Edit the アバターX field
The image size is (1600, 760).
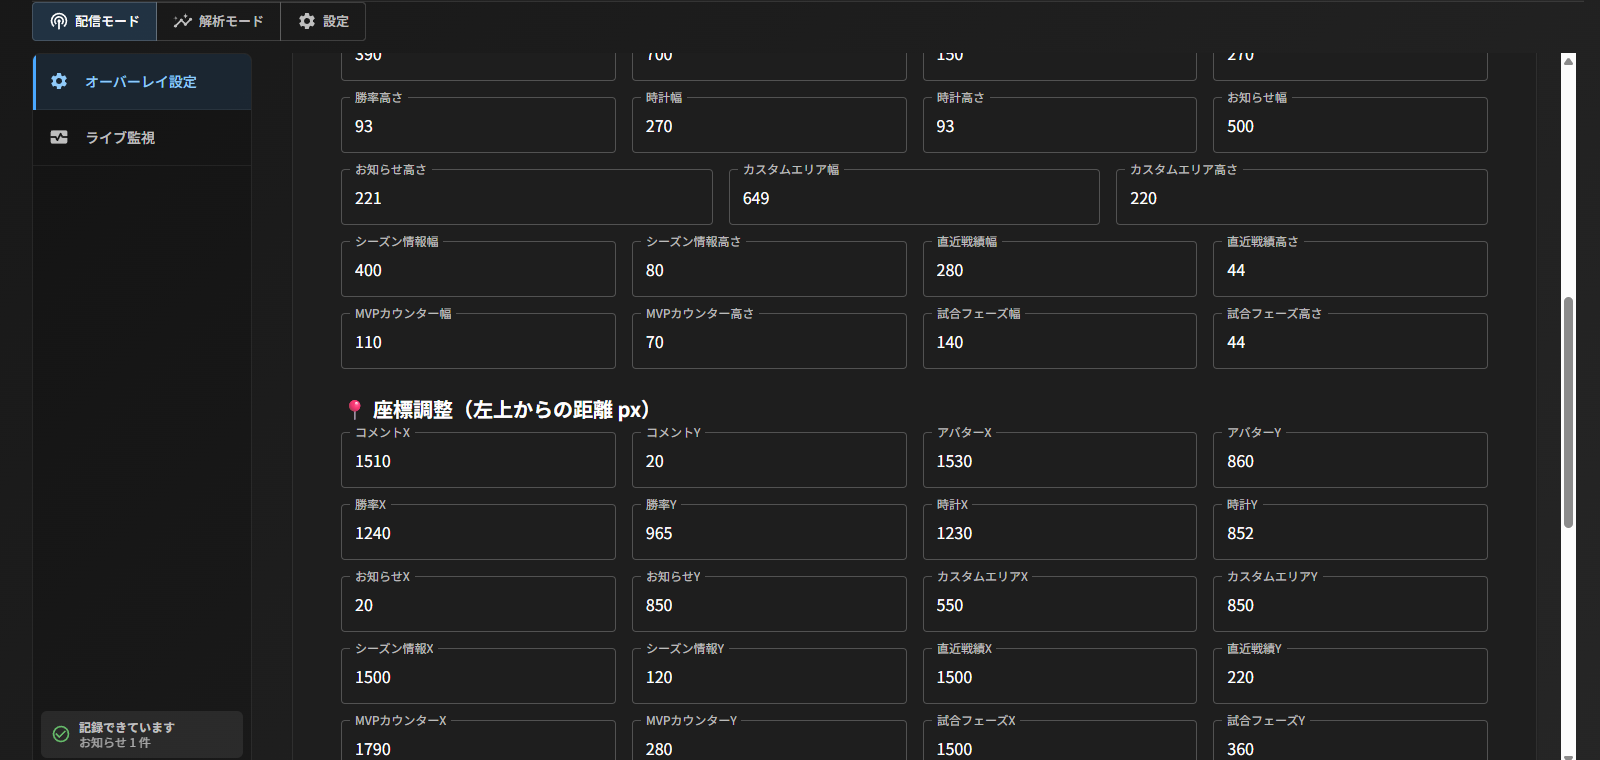[1060, 460]
